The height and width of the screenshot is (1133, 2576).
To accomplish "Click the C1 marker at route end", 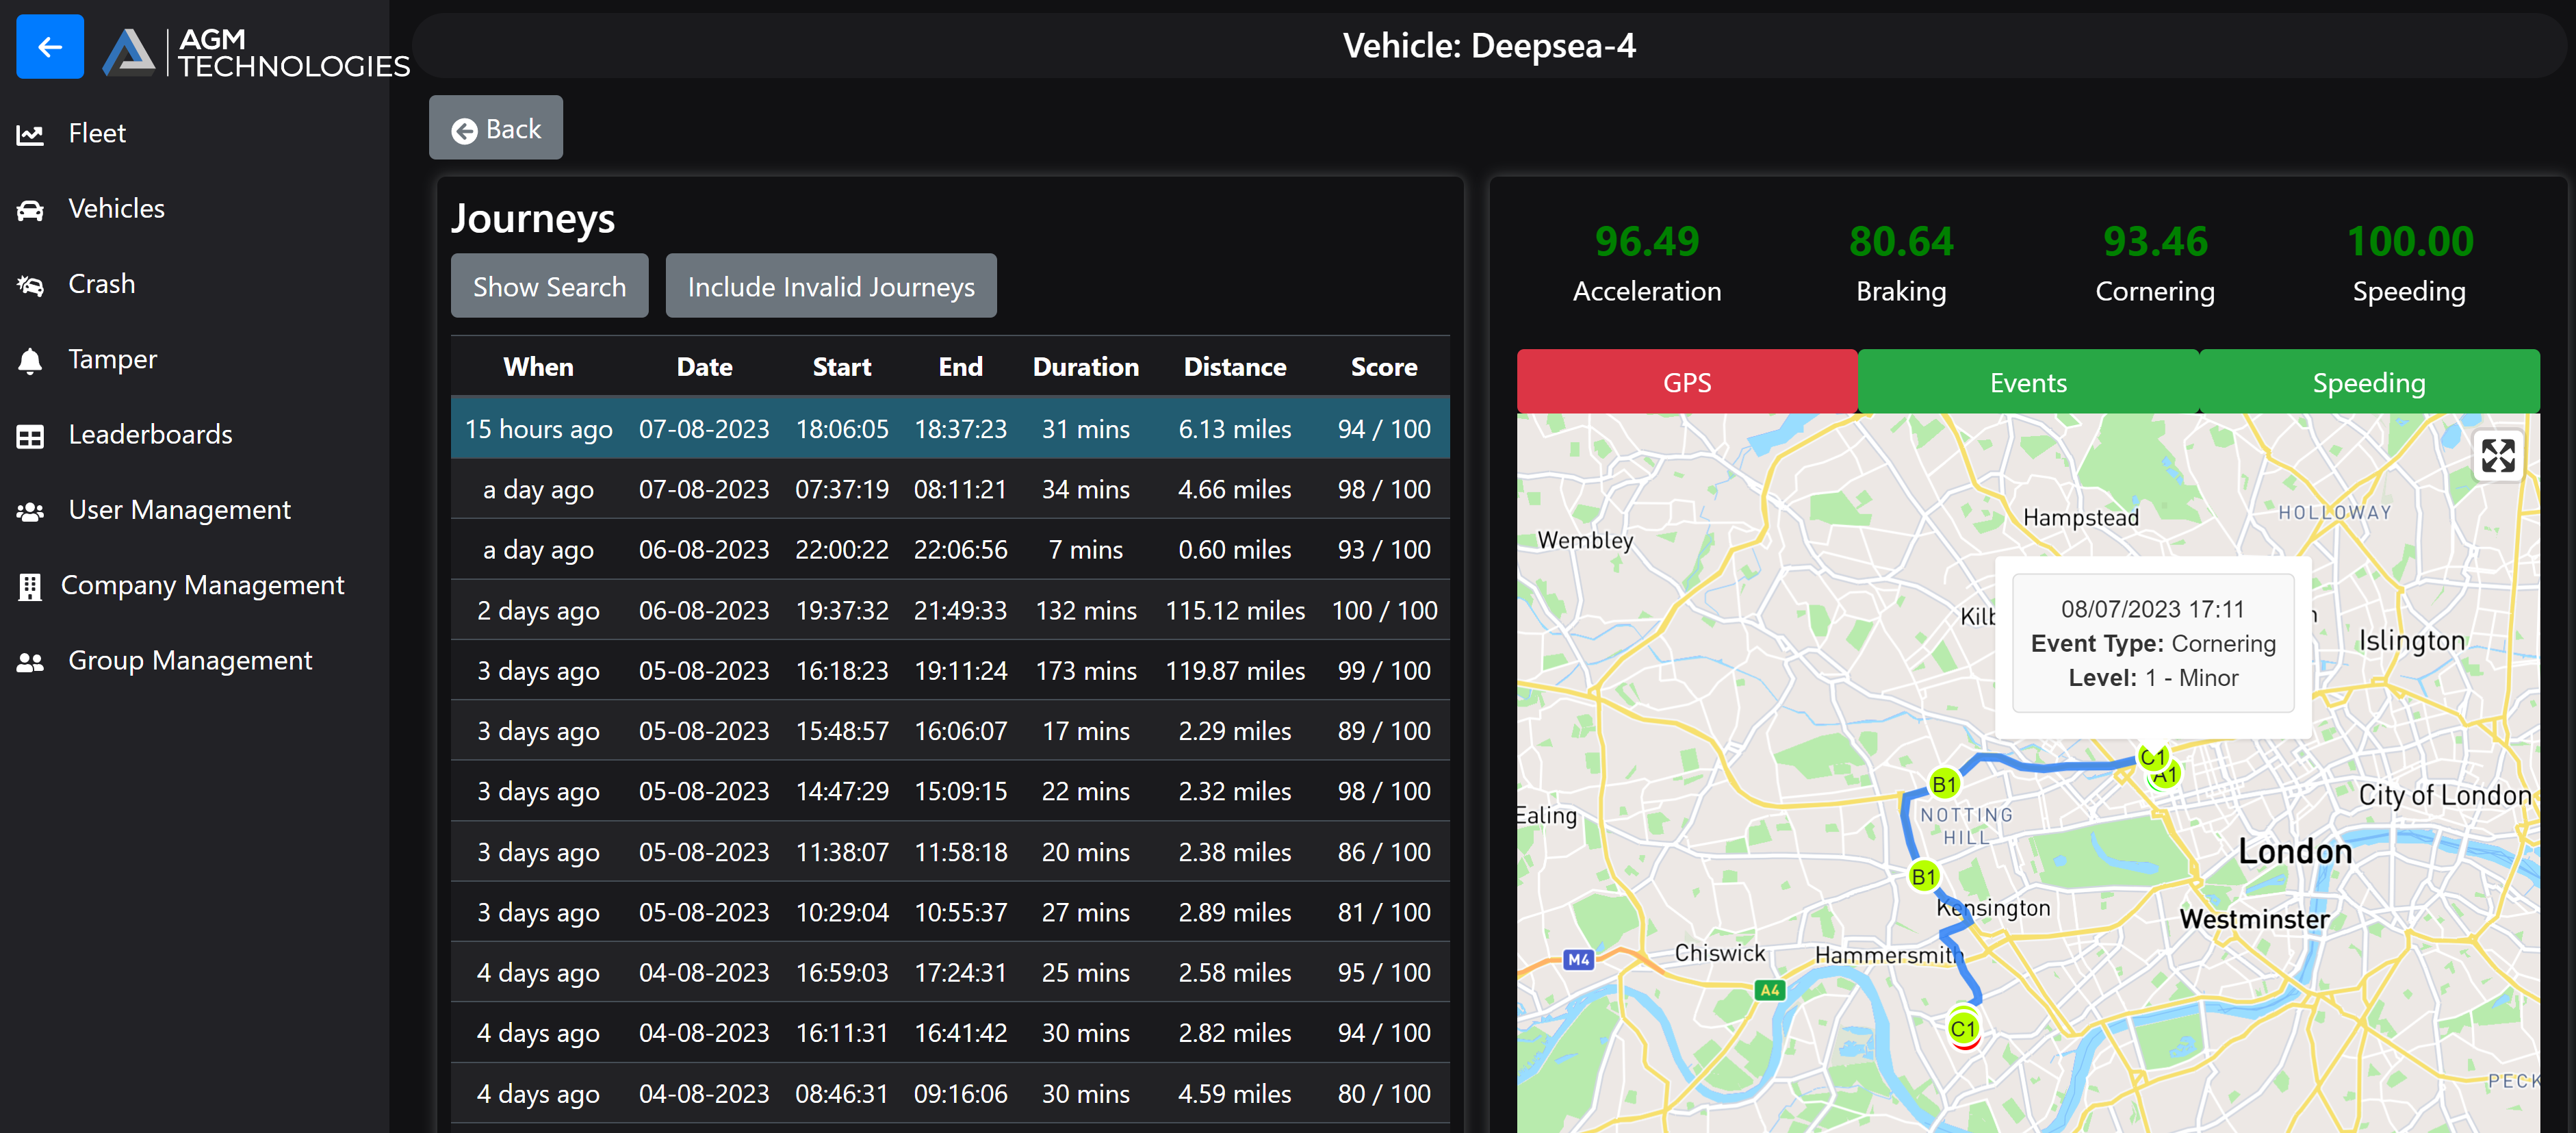I will [x=1963, y=1028].
